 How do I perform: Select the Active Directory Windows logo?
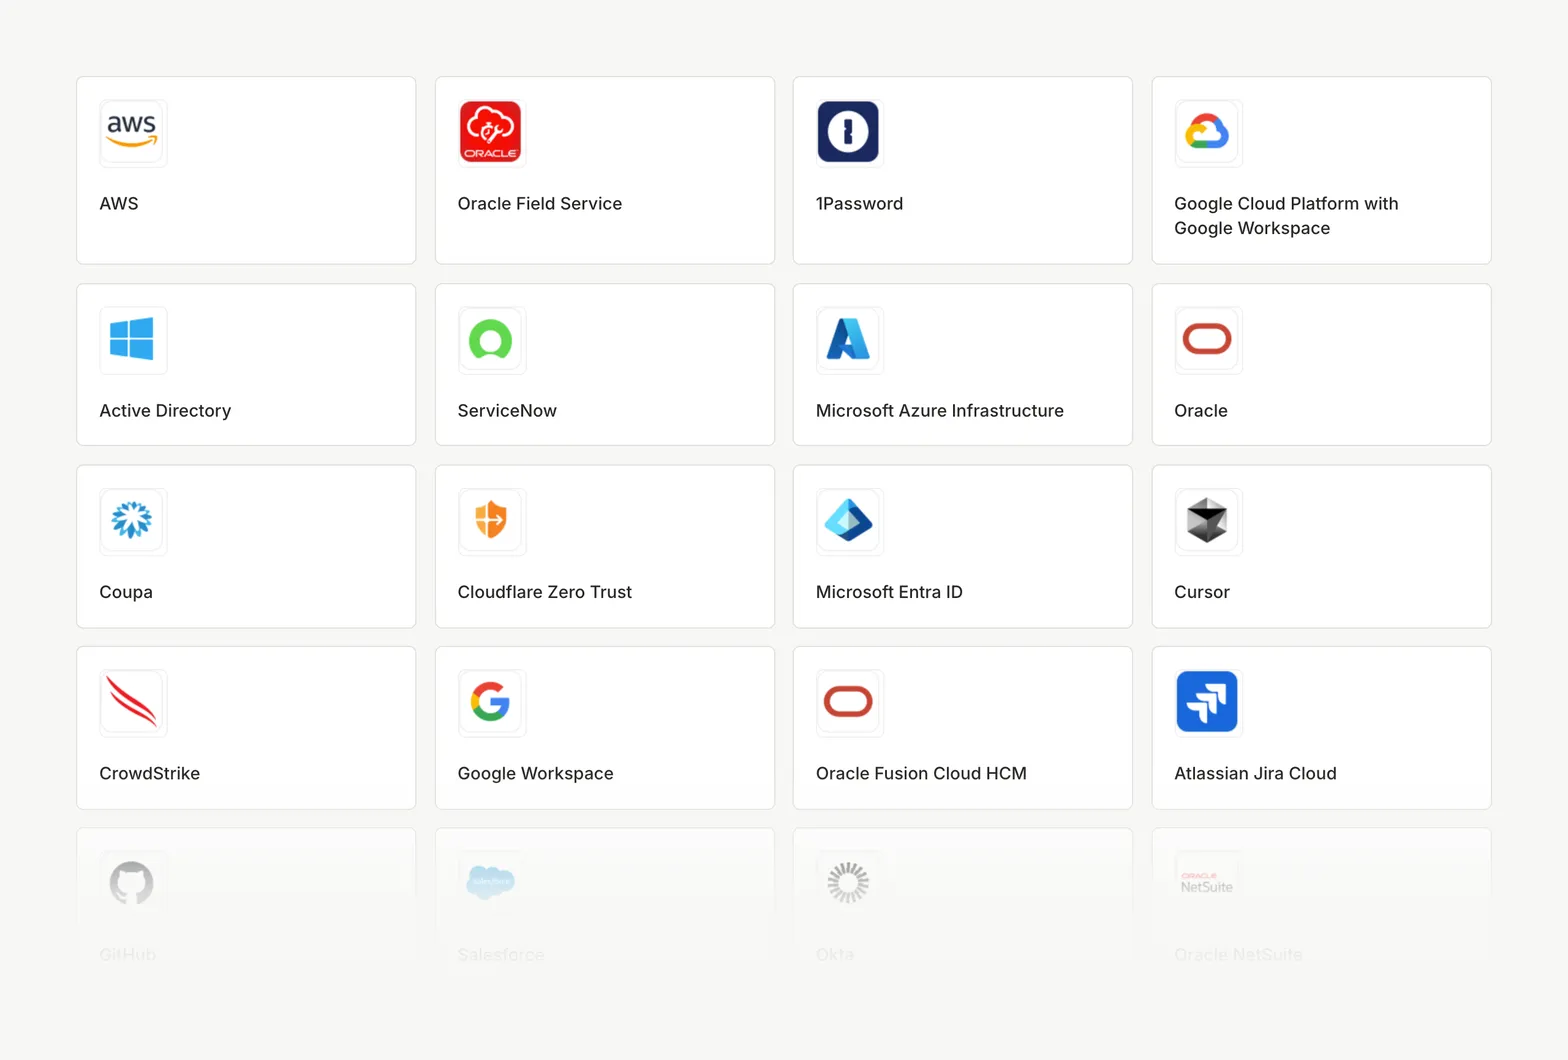132,339
